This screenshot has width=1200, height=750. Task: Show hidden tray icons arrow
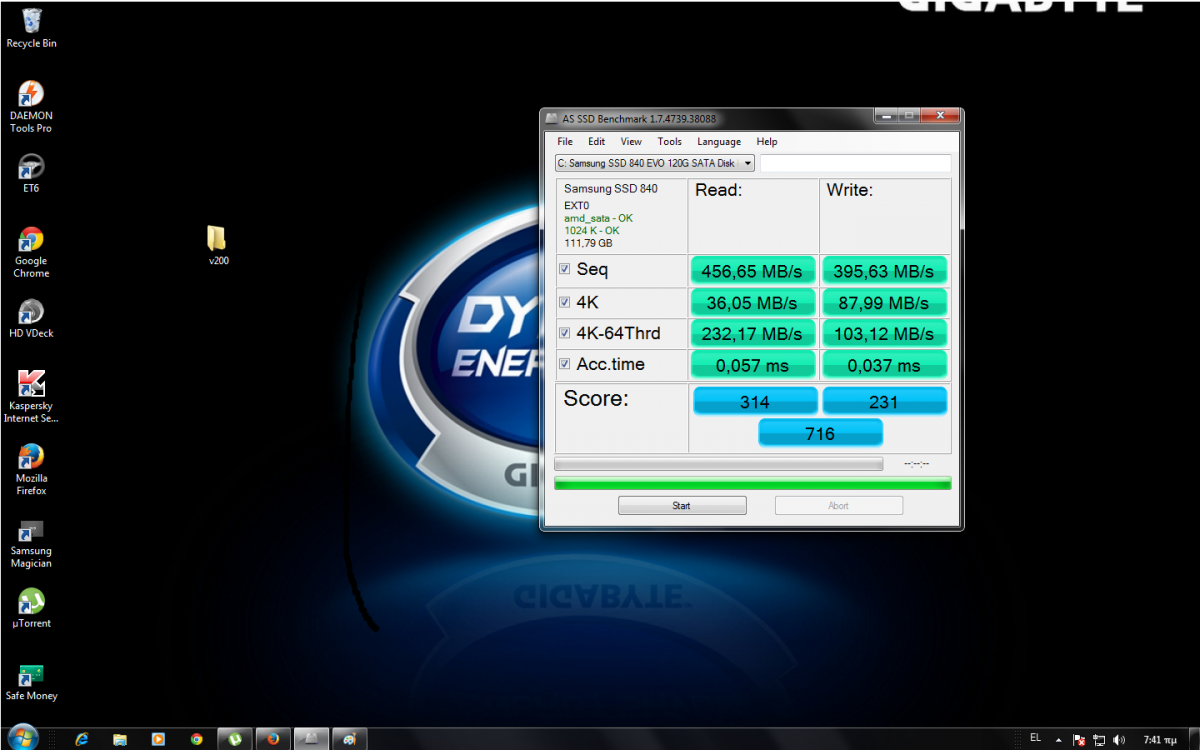point(1059,740)
